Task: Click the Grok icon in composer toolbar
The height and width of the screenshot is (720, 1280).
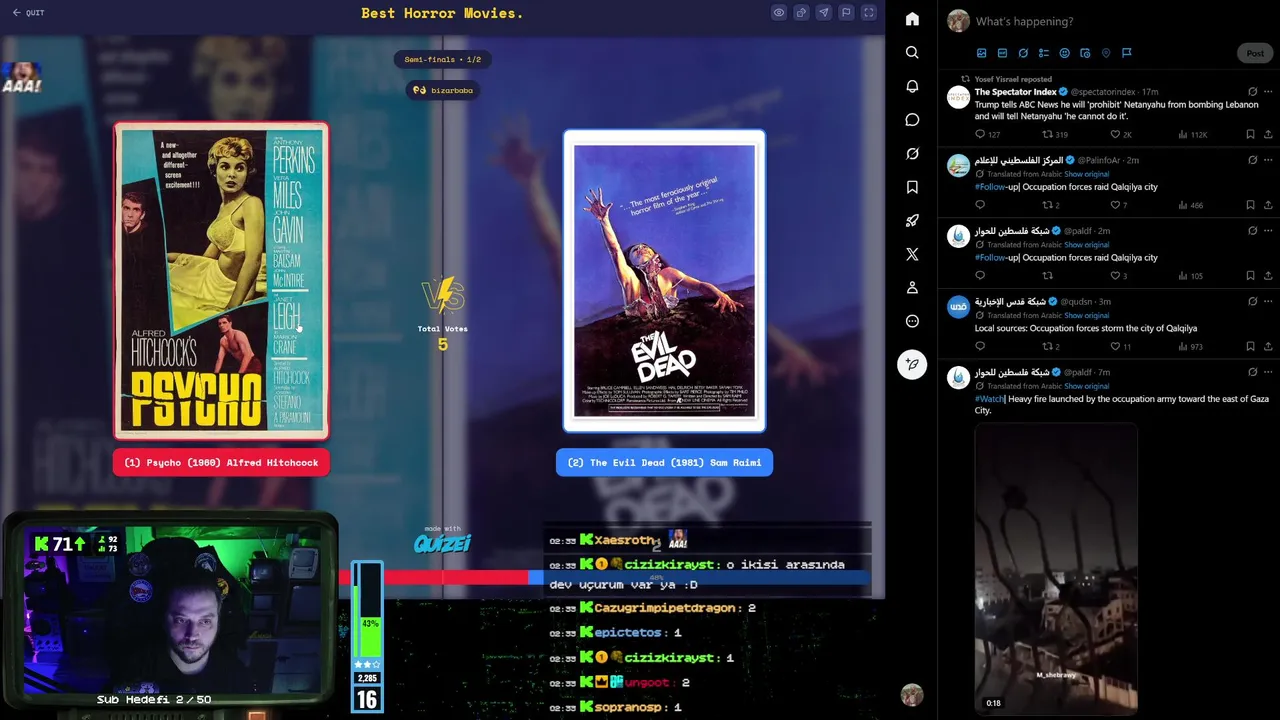Action: (1023, 53)
